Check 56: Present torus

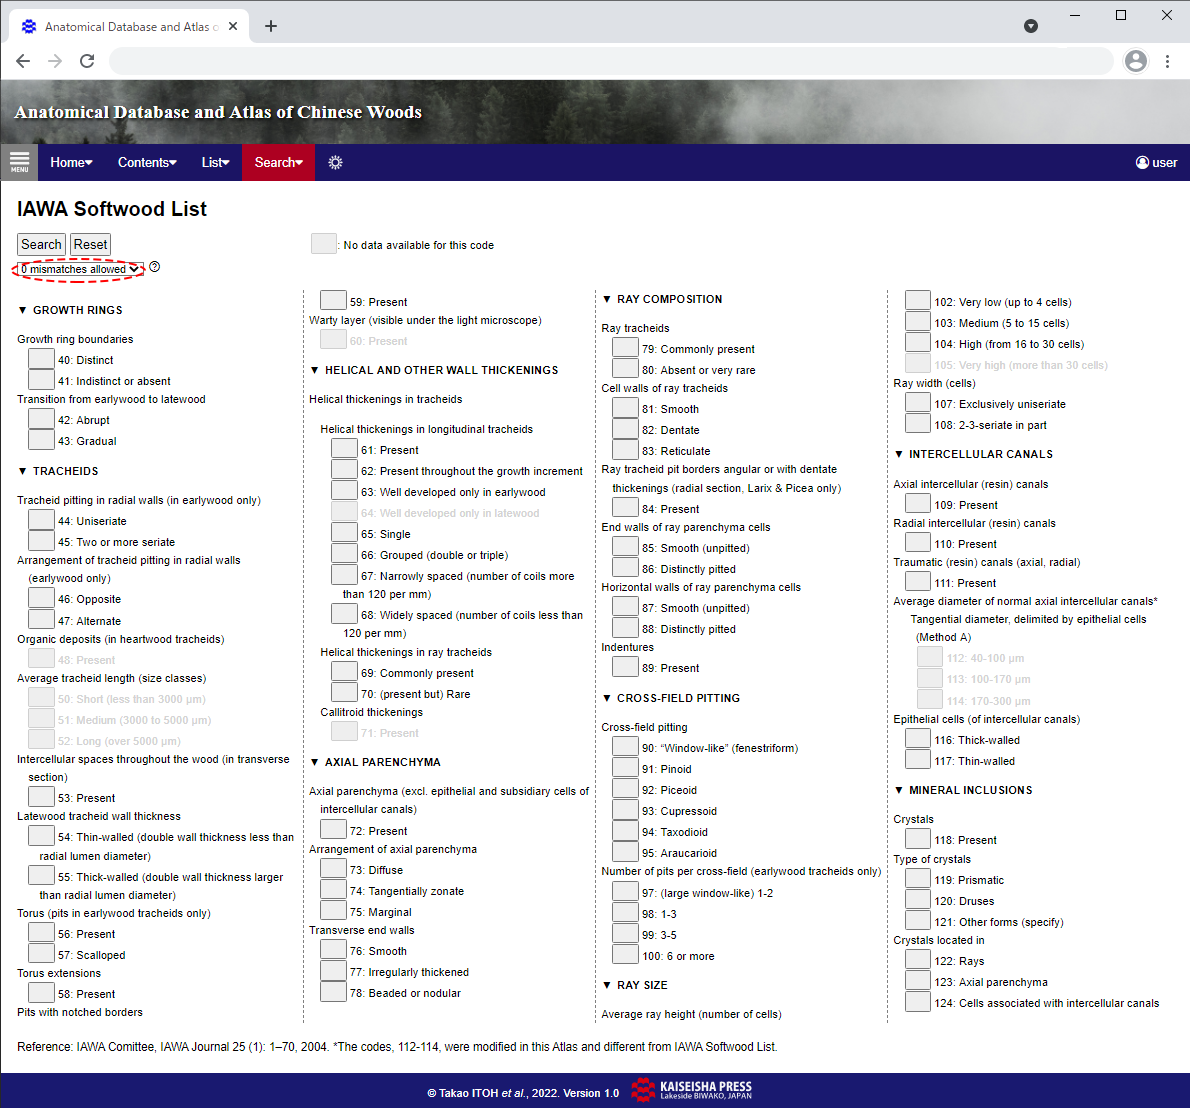tap(41, 932)
